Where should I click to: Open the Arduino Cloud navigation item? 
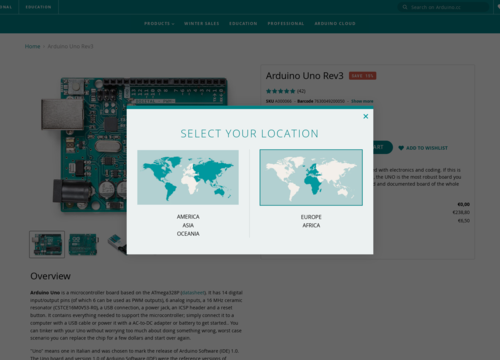click(335, 24)
